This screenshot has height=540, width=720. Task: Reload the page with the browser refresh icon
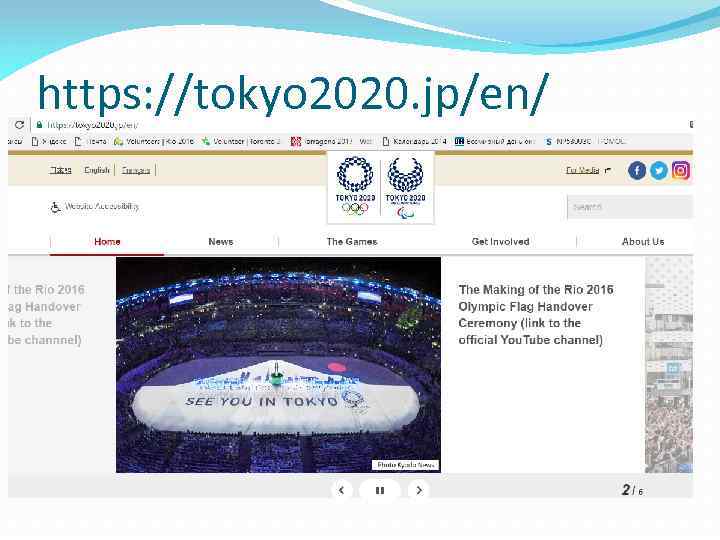pos(19,125)
